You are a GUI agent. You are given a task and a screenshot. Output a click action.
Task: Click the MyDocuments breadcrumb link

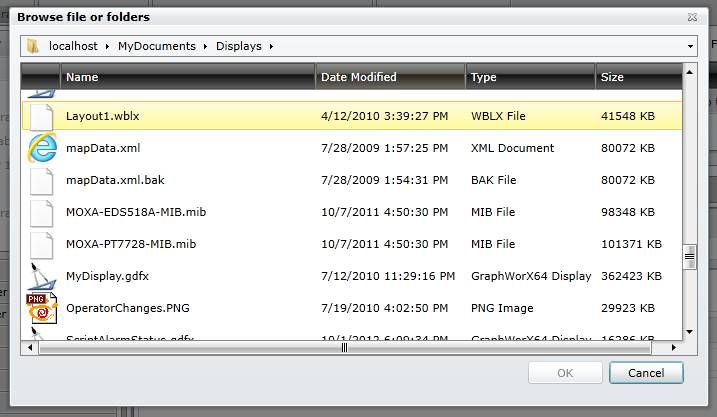(159, 46)
